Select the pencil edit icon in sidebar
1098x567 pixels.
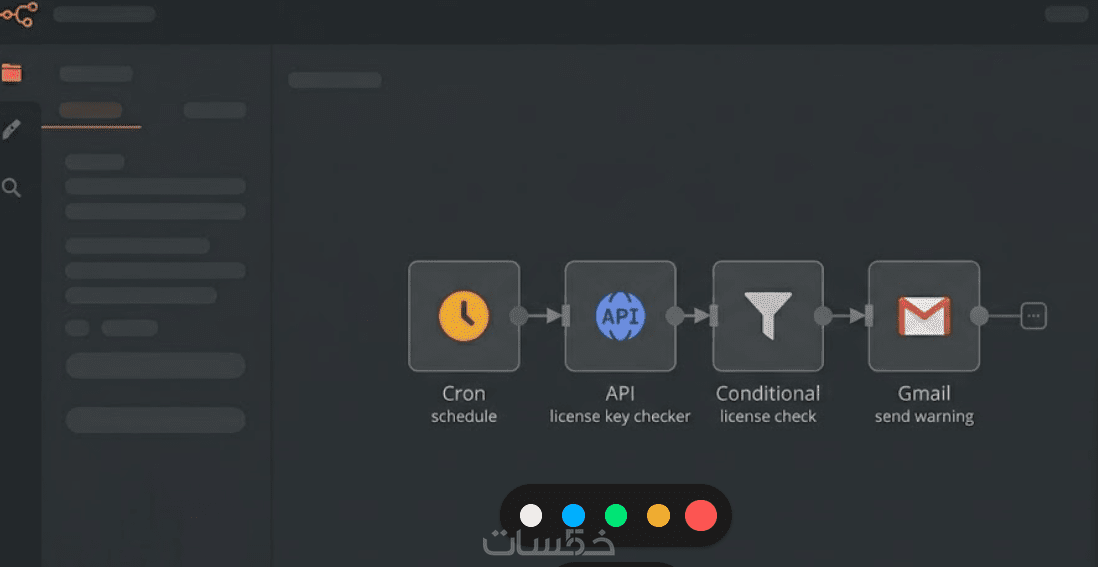tap(12, 129)
